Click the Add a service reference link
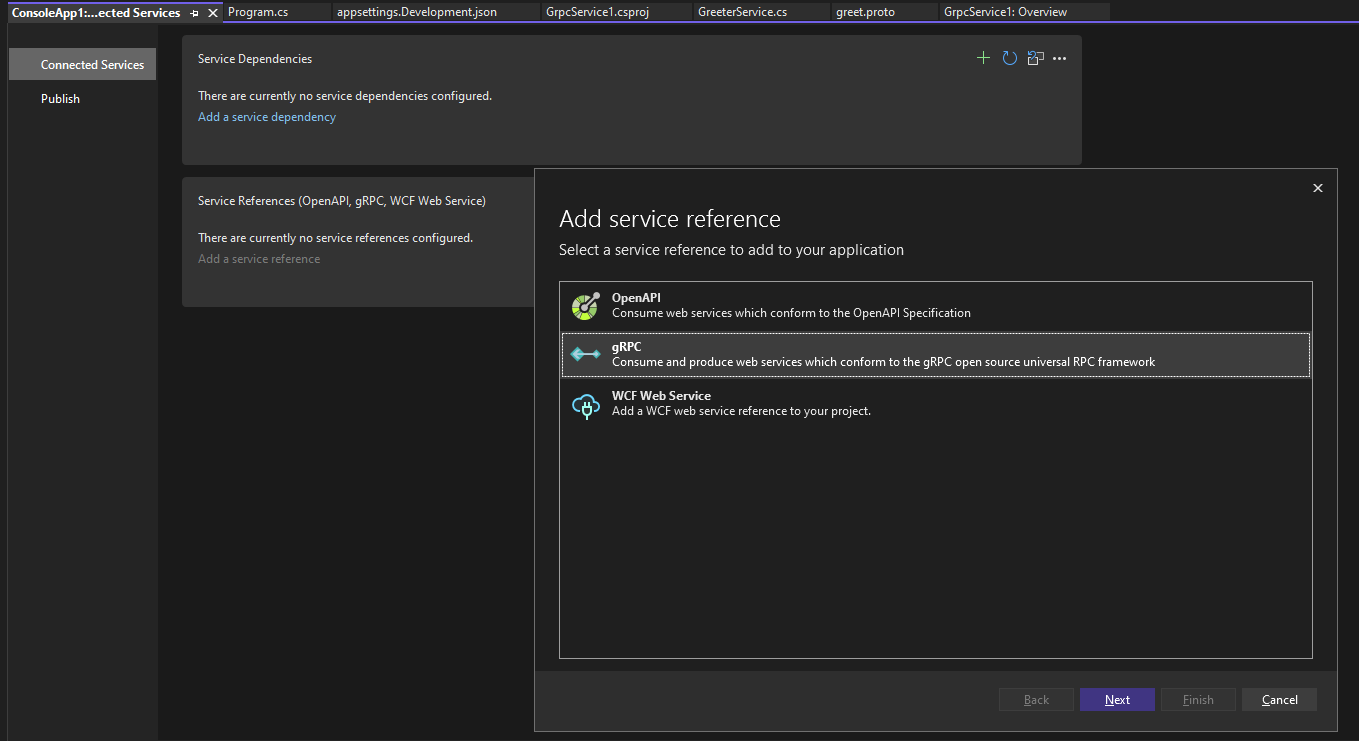This screenshot has height=741, width=1359. (259, 259)
